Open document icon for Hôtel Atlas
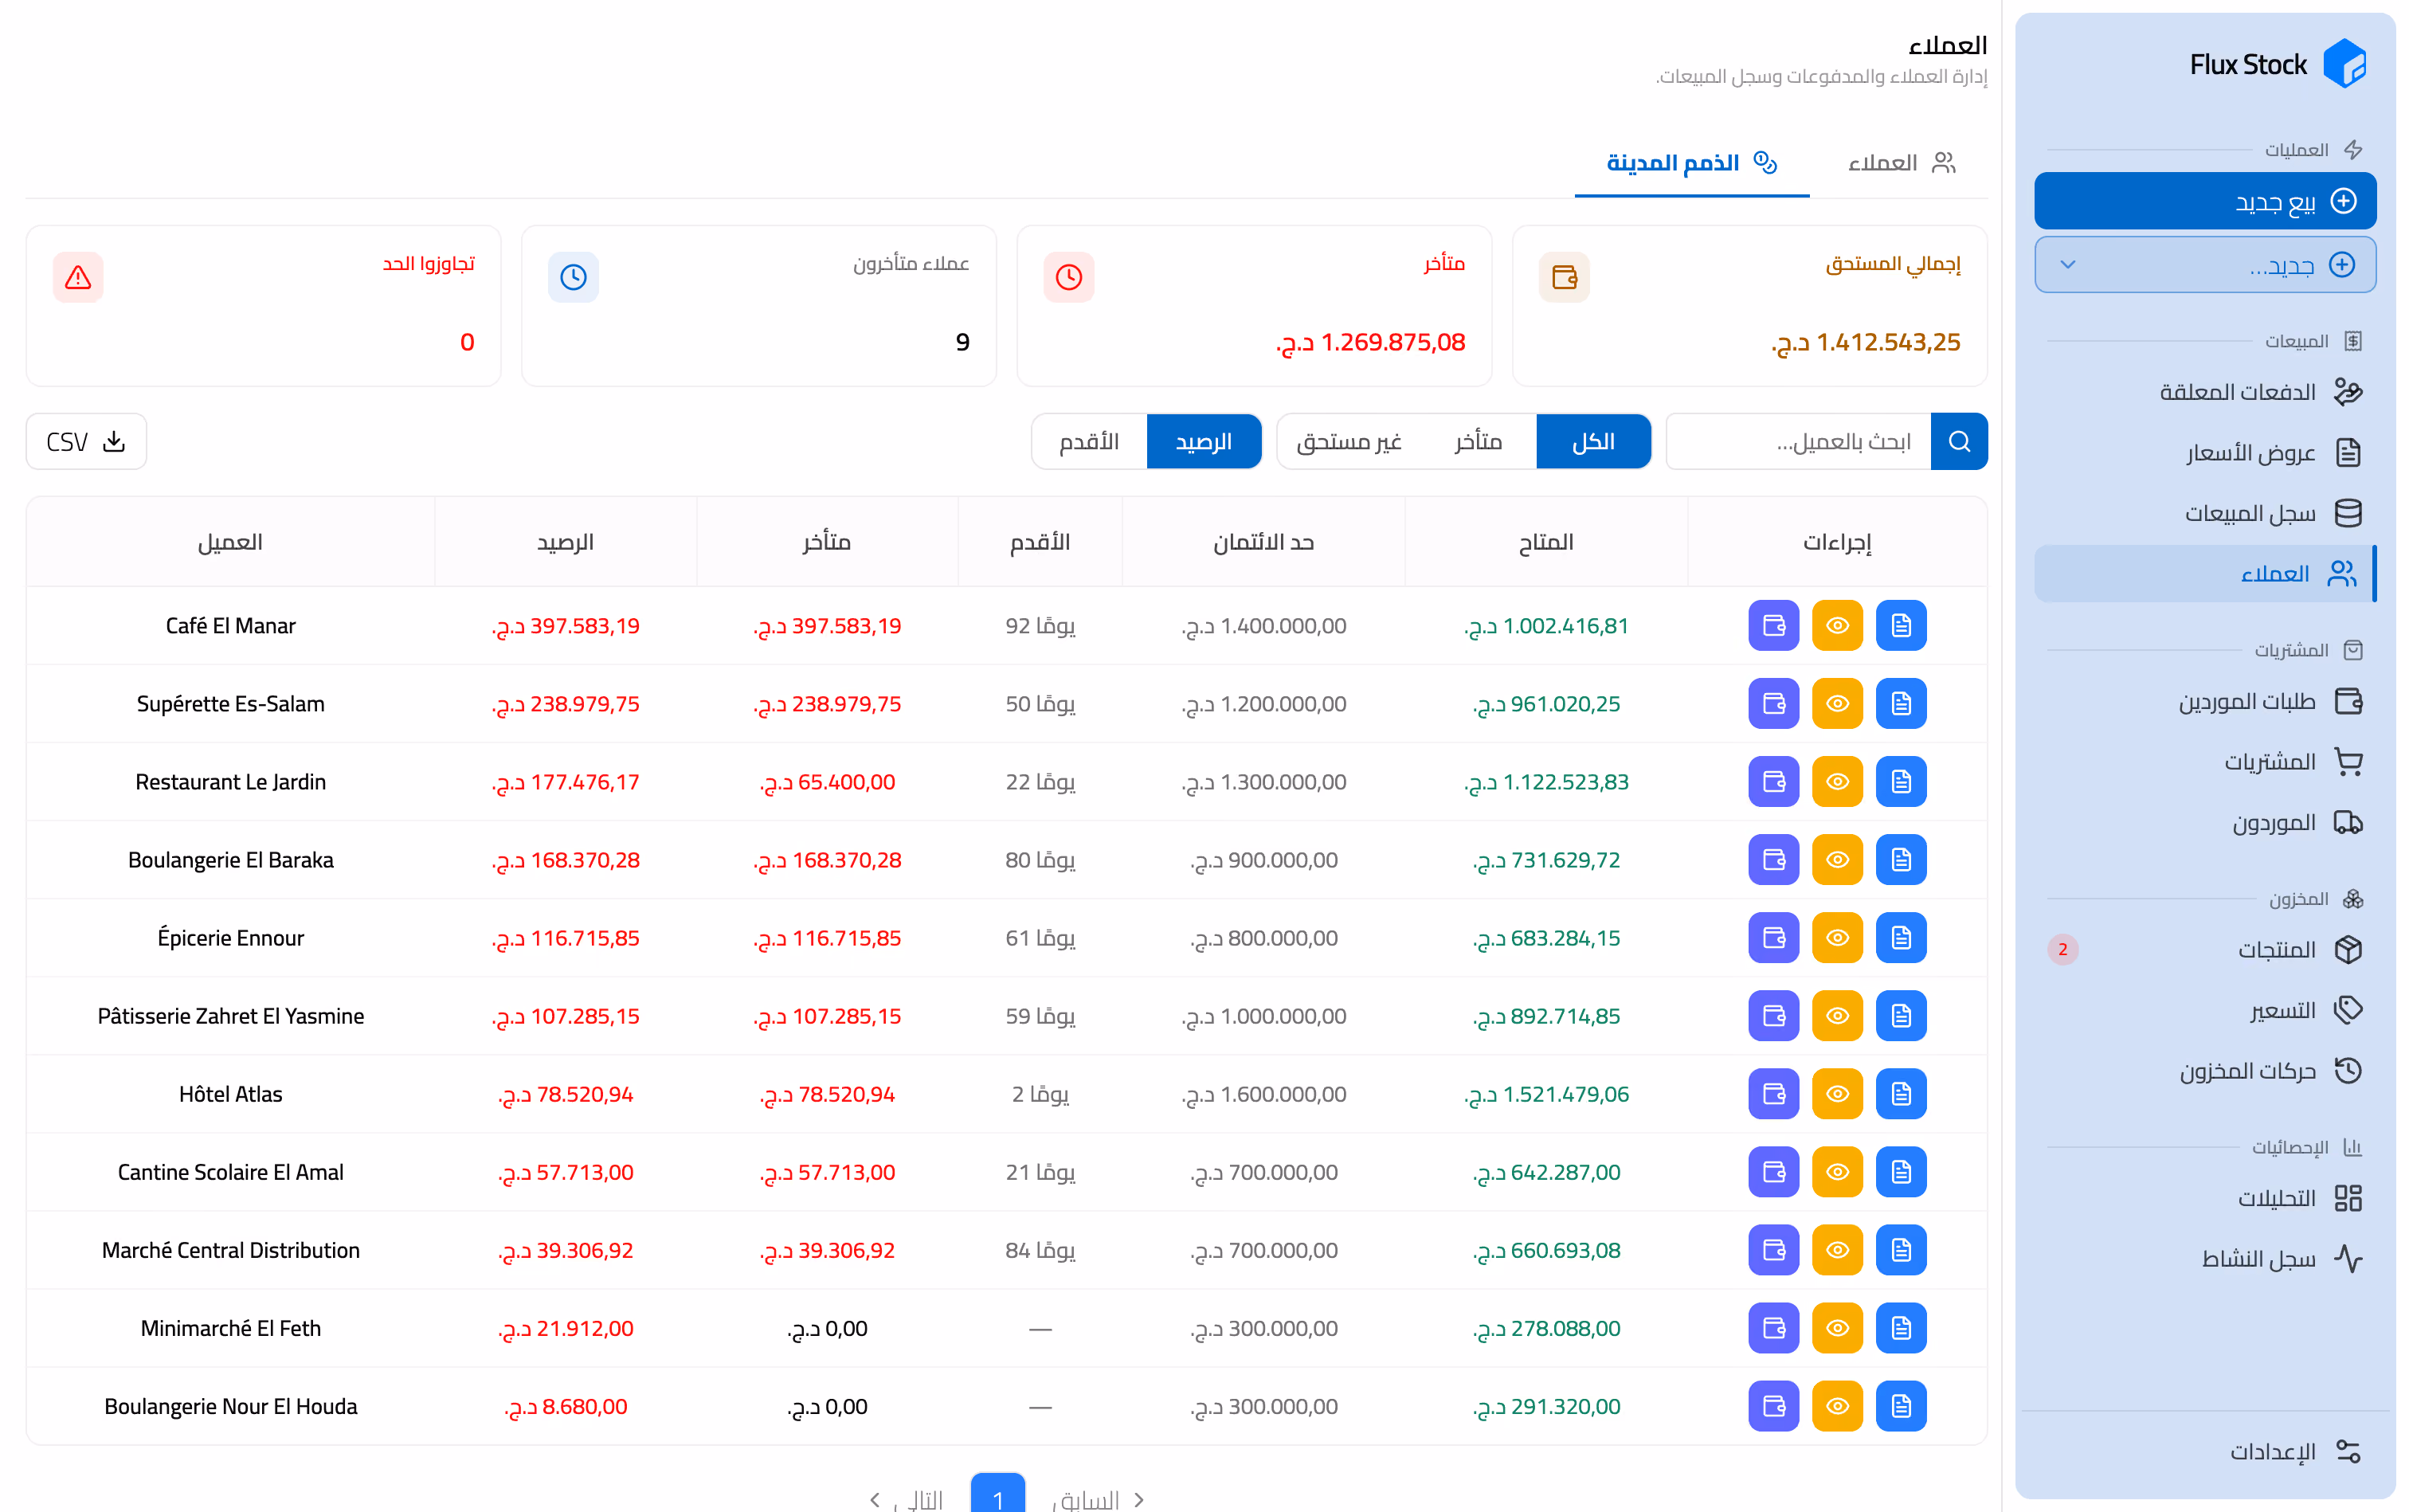The image size is (2409, 1512). pos(1900,1094)
